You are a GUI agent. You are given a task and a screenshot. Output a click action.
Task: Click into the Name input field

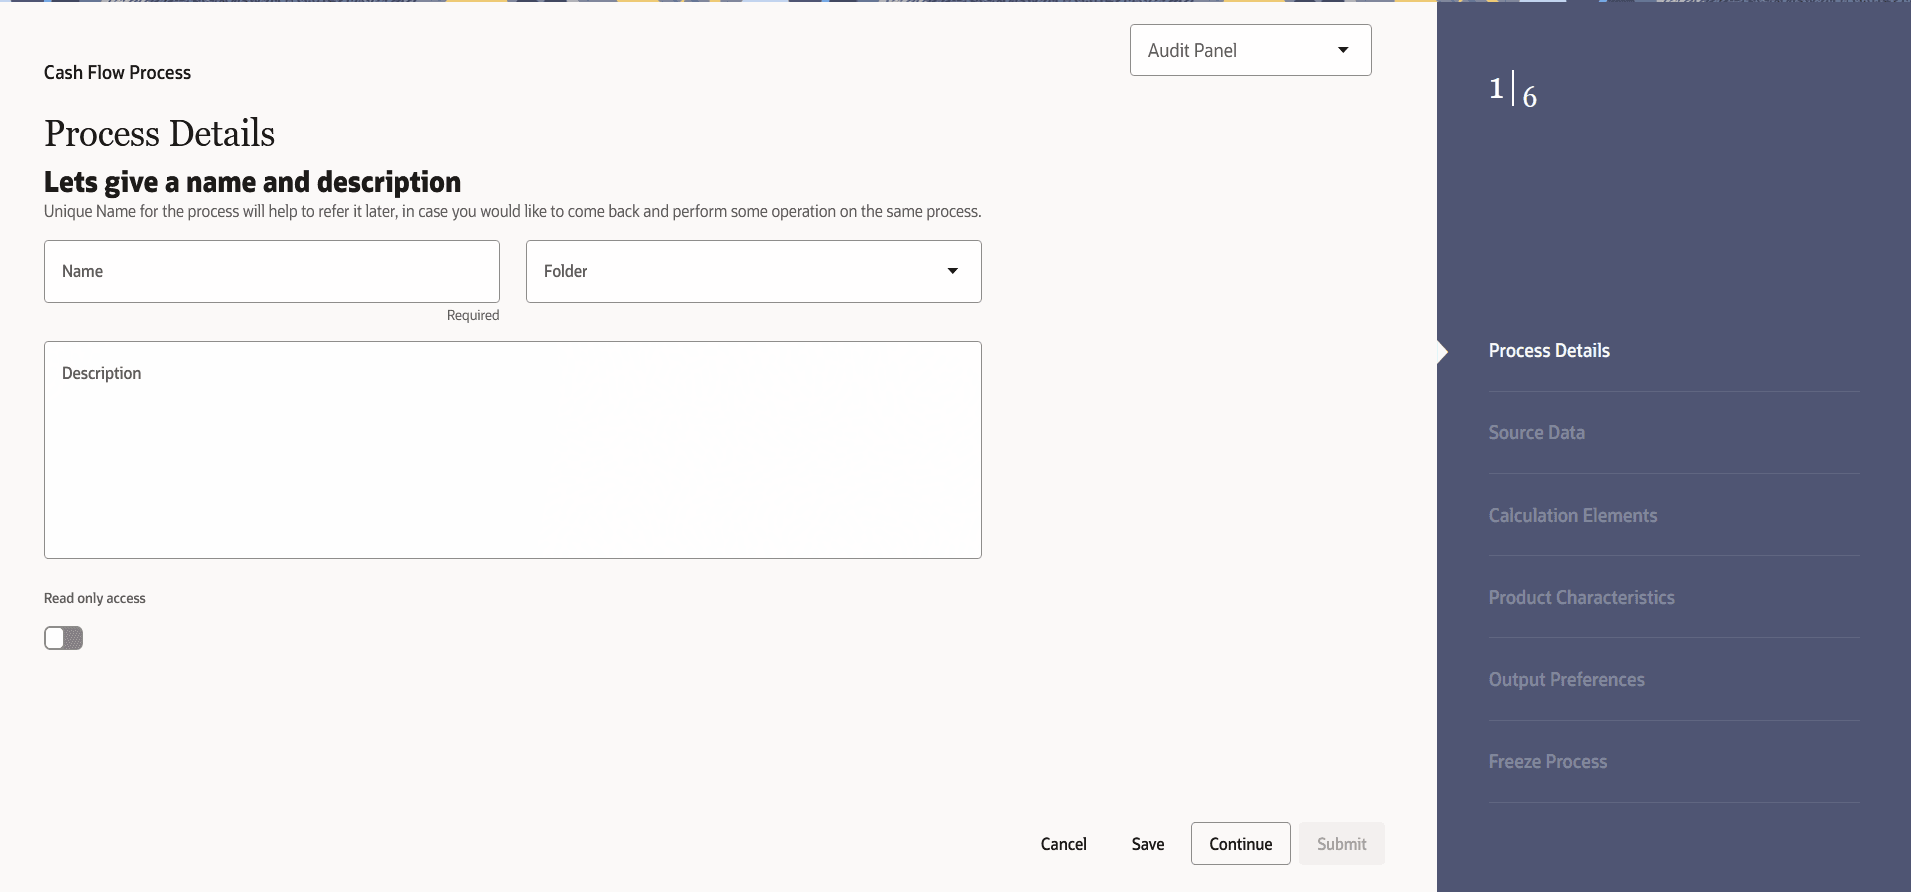[x=271, y=271]
